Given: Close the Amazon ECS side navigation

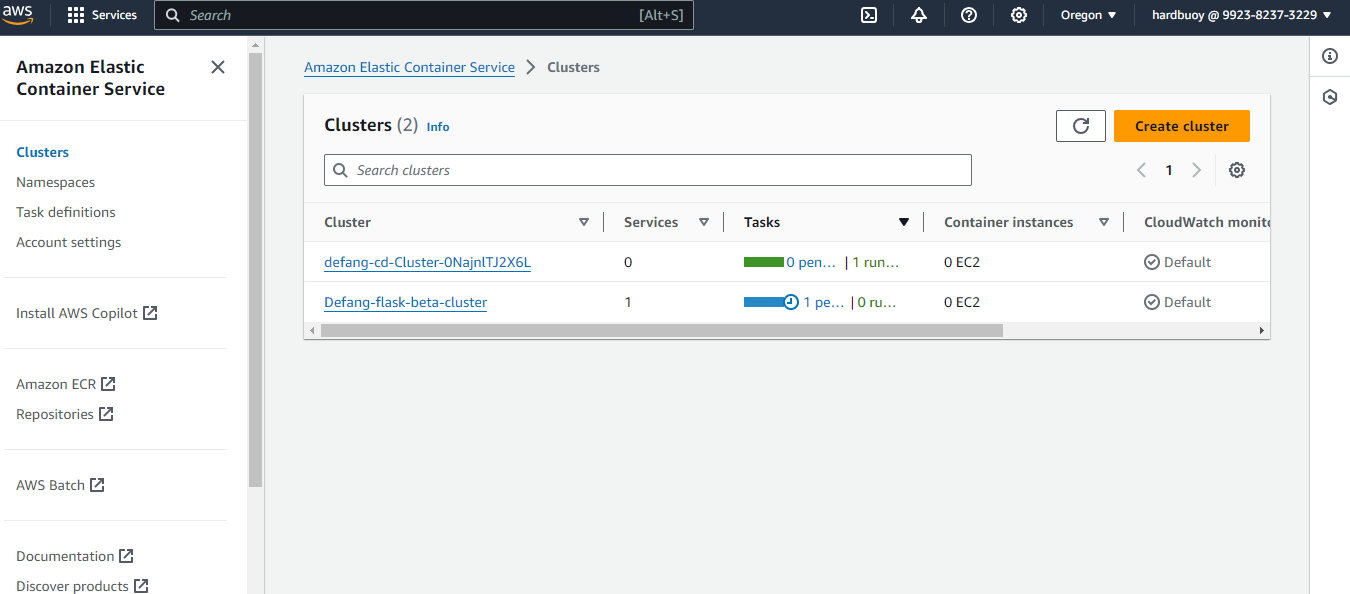Looking at the screenshot, I should pyautogui.click(x=218, y=67).
